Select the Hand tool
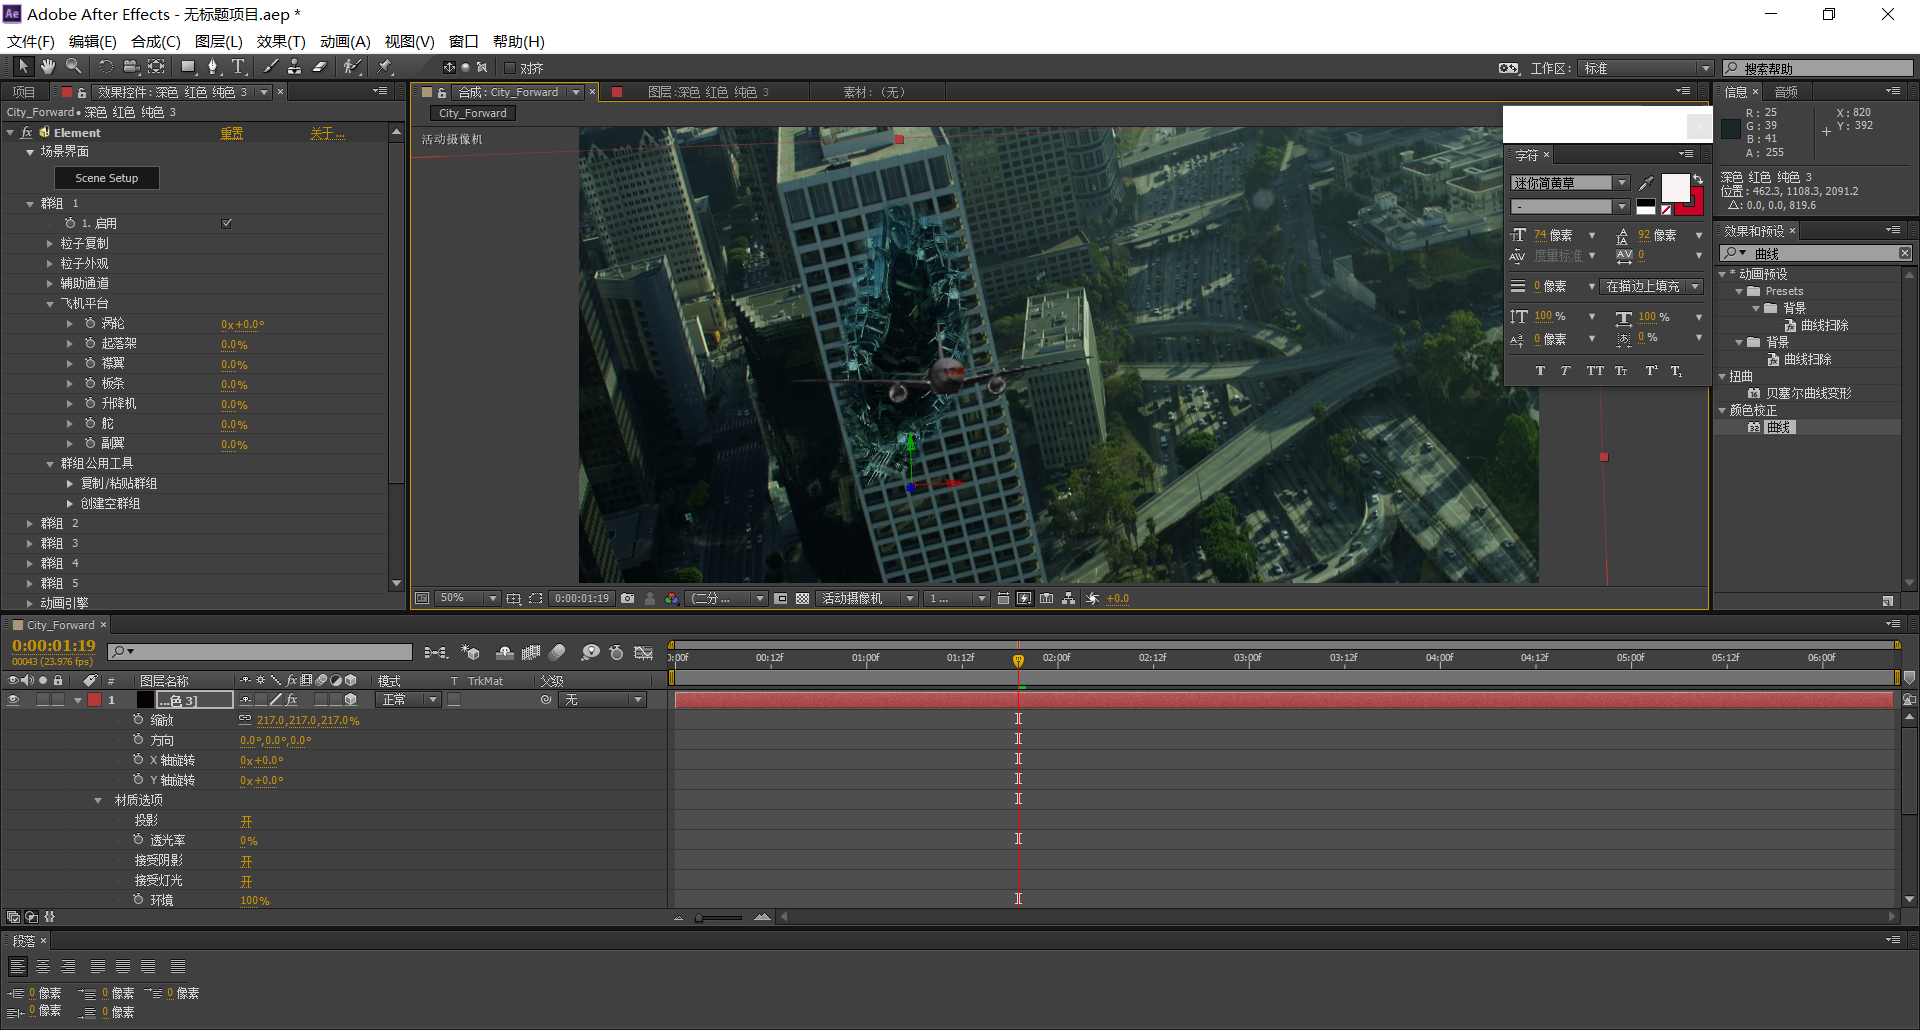Image resolution: width=1920 pixels, height=1030 pixels. [48, 66]
